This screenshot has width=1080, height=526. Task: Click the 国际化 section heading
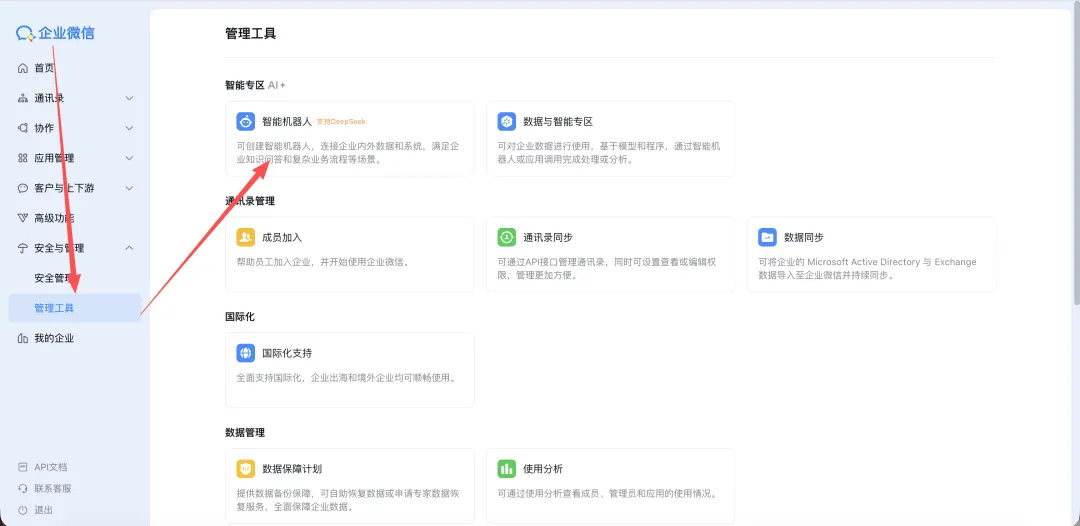pyautogui.click(x=240, y=317)
